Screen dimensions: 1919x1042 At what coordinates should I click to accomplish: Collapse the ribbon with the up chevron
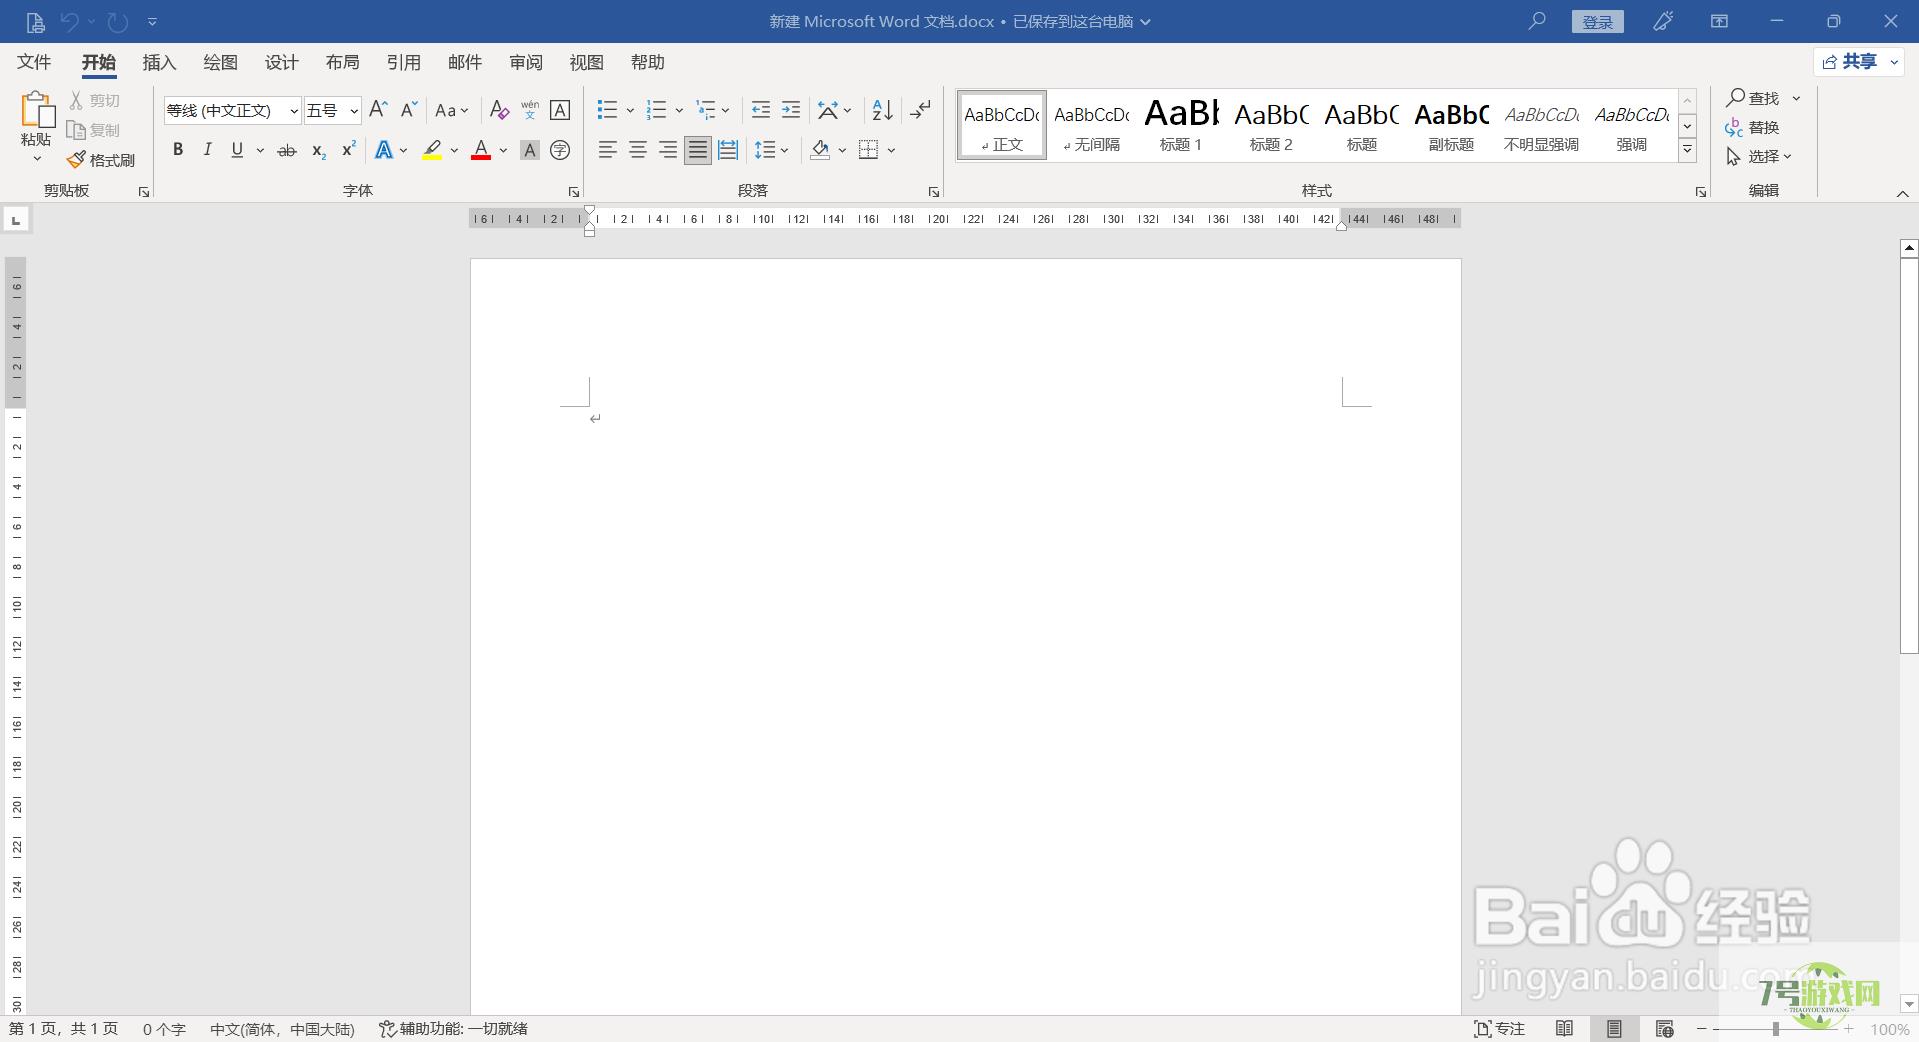(1902, 193)
